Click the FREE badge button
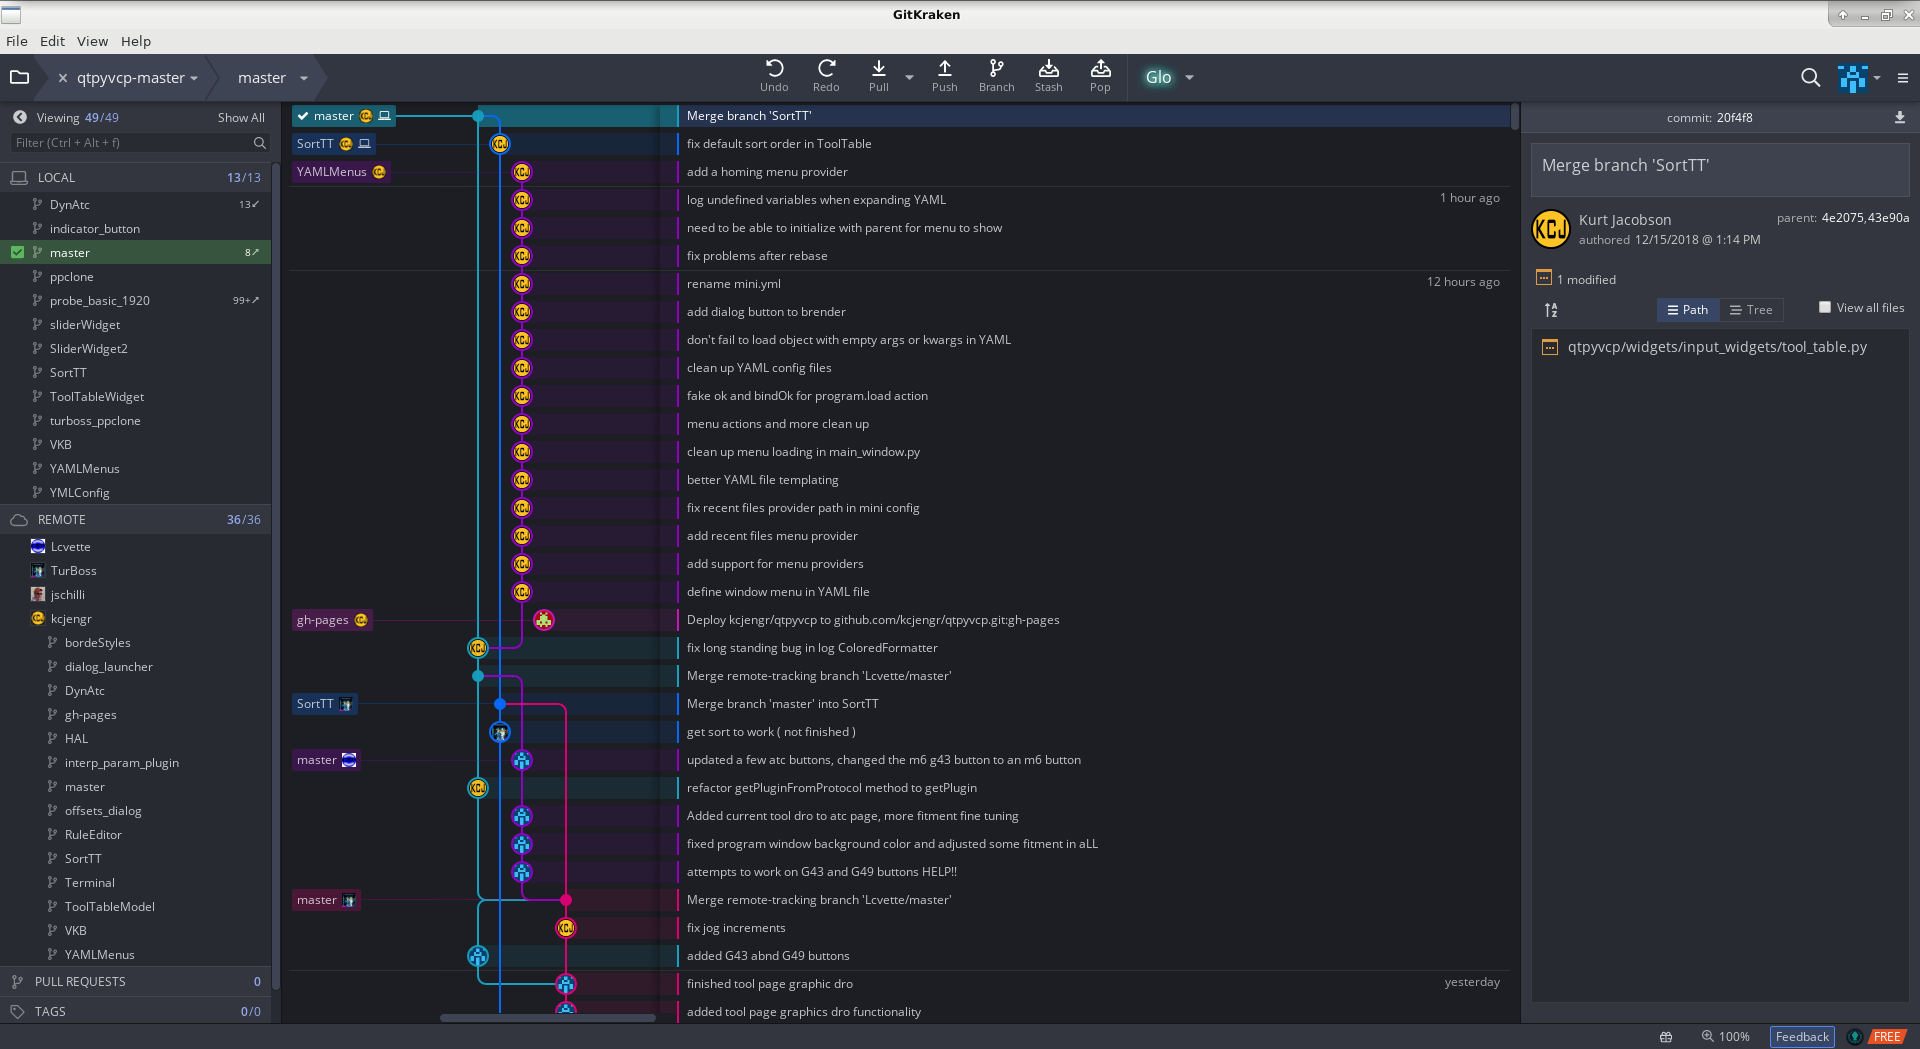The image size is (1920, 1049). pos(1887,1036)
